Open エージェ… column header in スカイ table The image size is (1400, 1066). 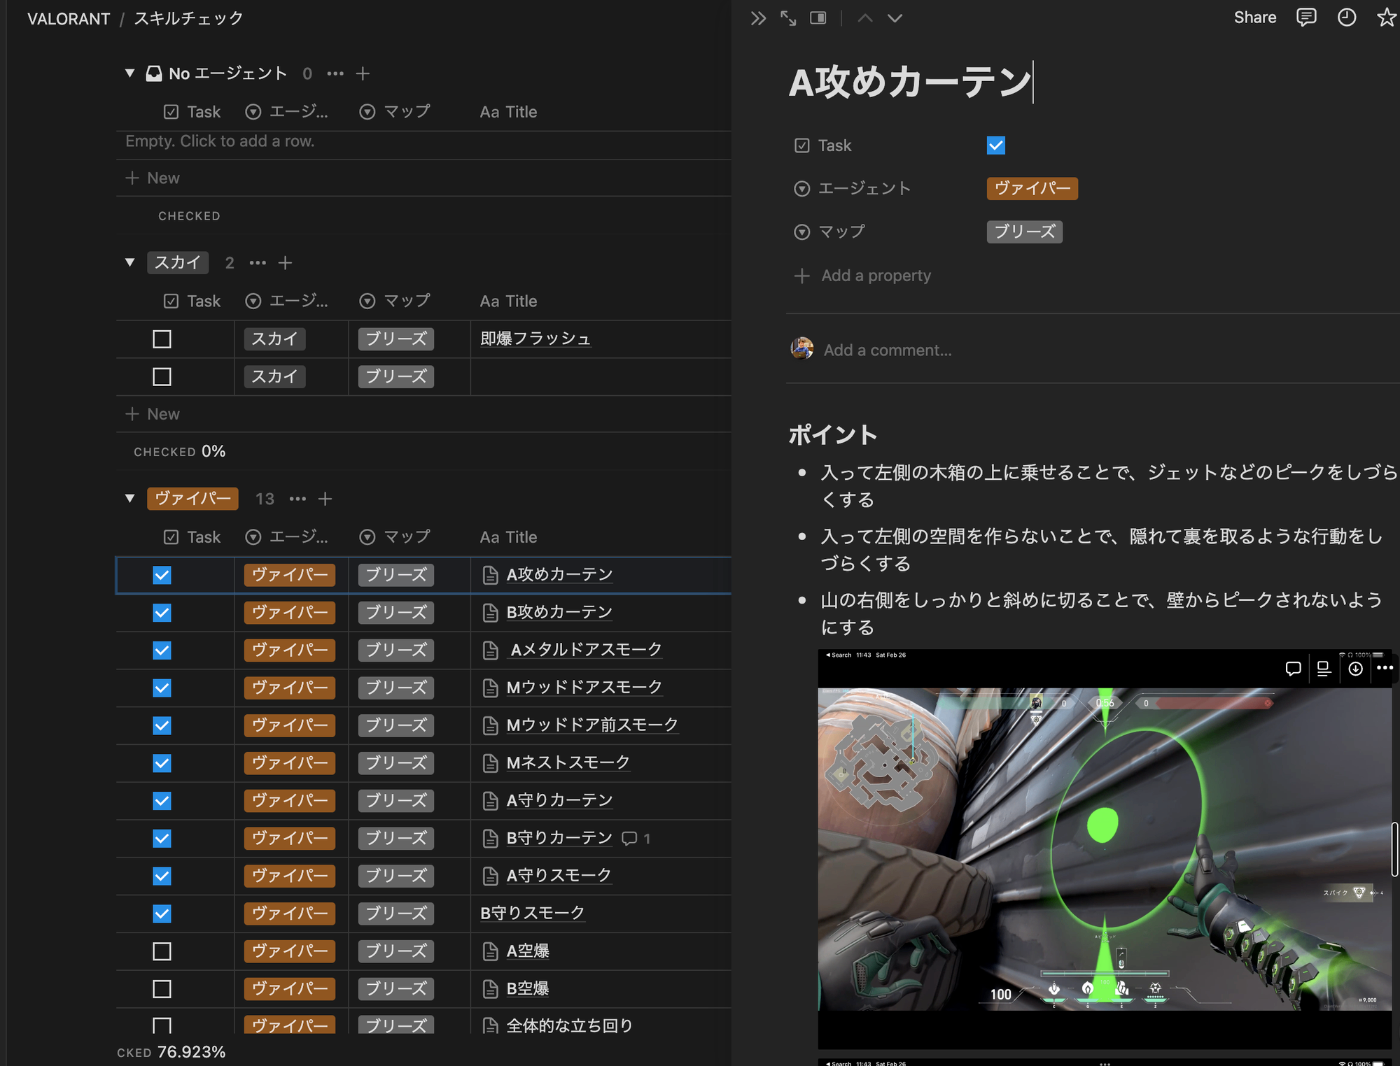(287, 301)
